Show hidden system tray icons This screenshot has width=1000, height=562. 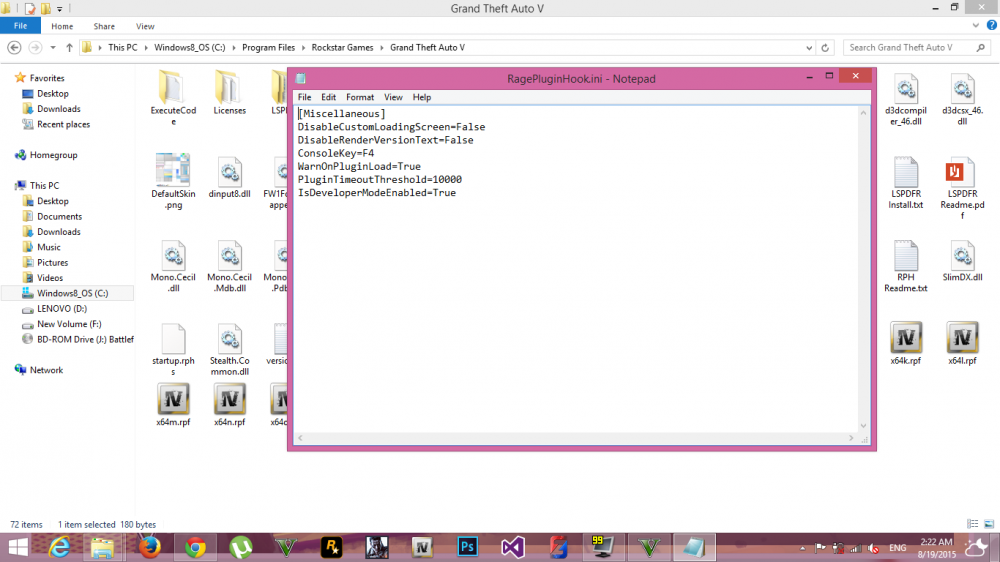802,548
